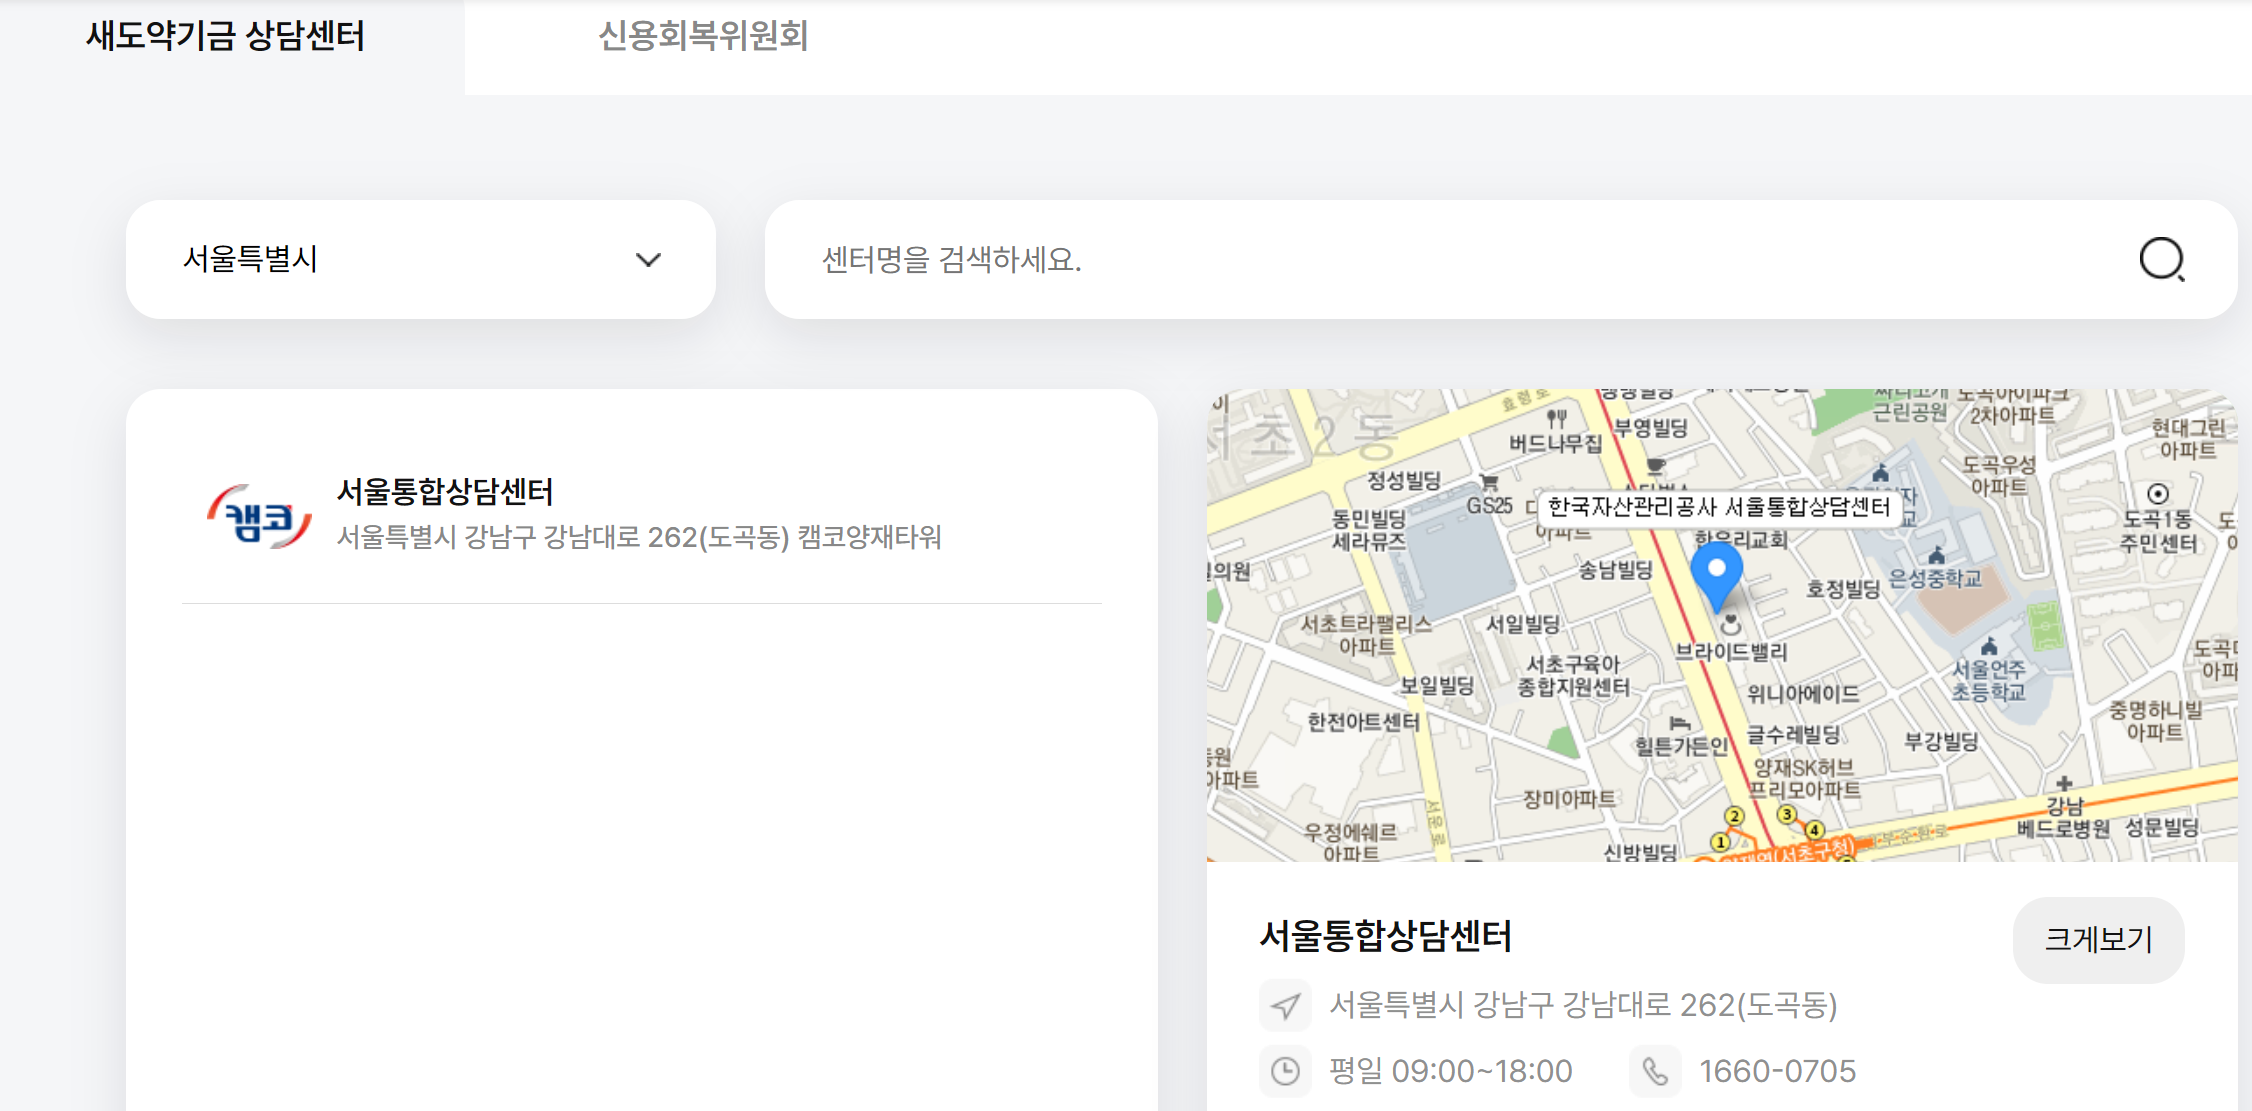2252x1111 pixels.
Task: Click phone number 1660-0705
Action: (x=1777, y=1071)
